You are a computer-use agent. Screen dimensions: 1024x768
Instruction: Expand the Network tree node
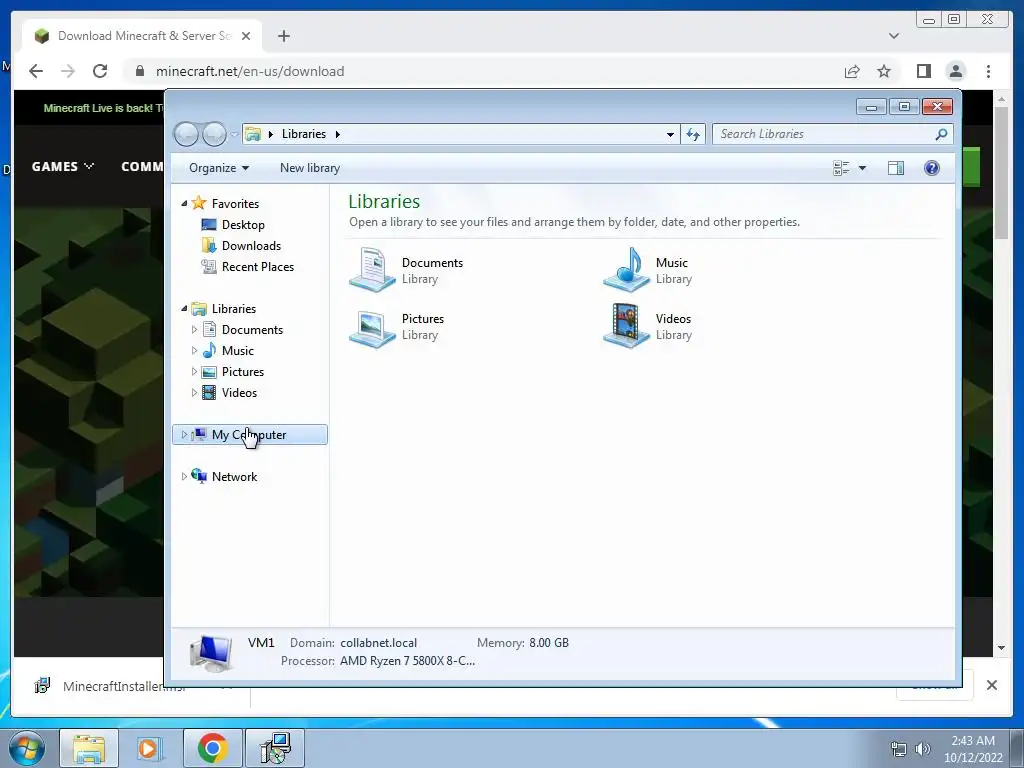click(184, 477)
